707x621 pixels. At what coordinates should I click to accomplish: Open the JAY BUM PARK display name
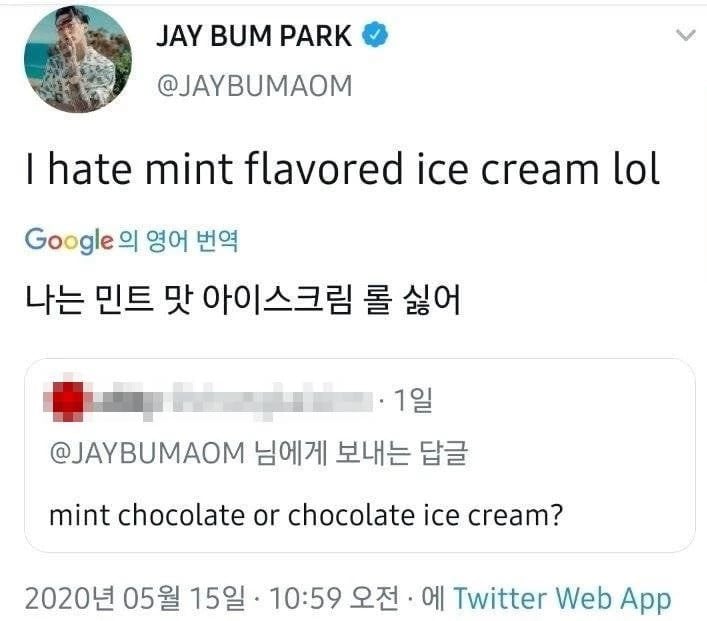(x=254, y=35)
